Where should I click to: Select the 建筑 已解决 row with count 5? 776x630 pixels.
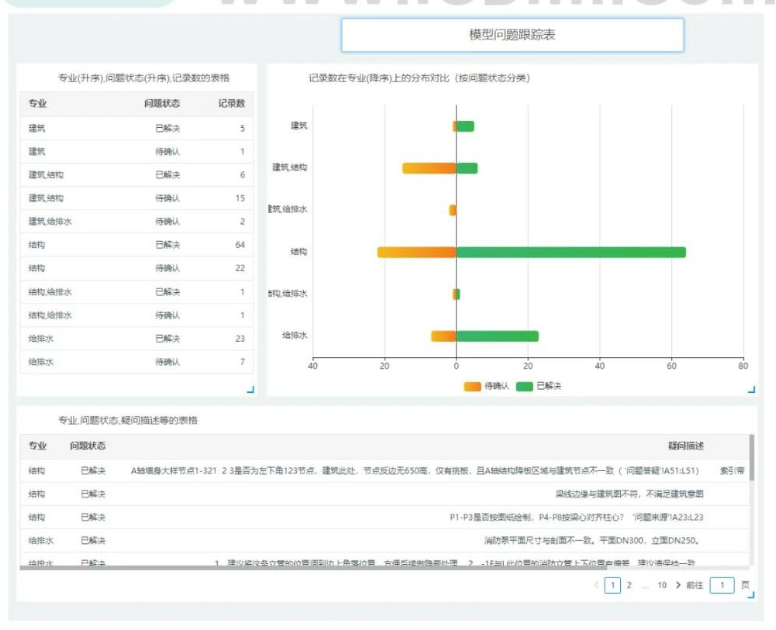tap(137, 128)
